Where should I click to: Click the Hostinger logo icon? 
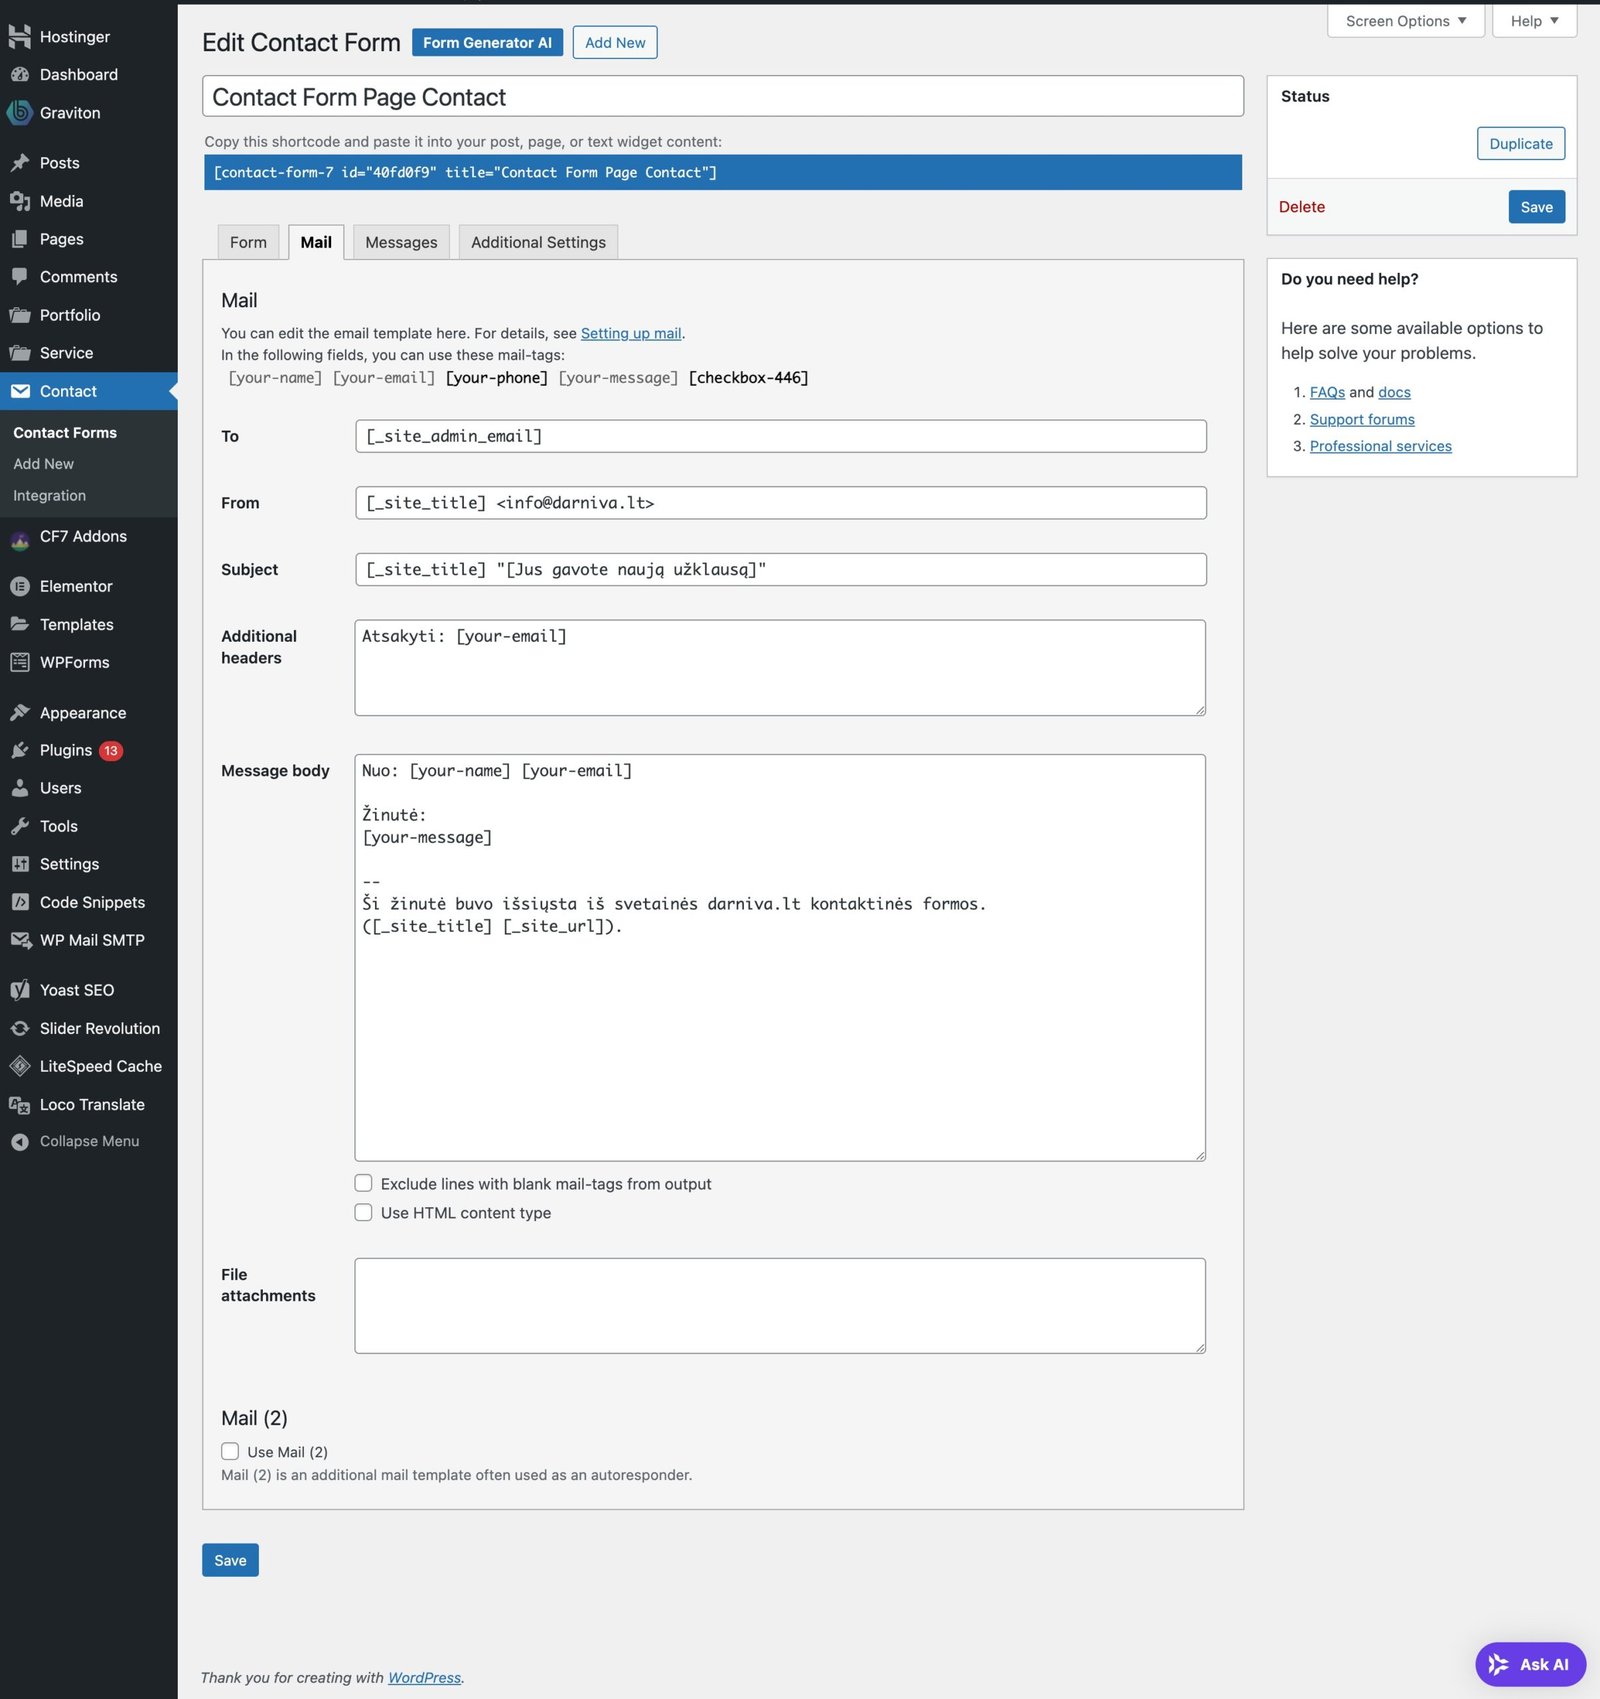tap(20, 37)
